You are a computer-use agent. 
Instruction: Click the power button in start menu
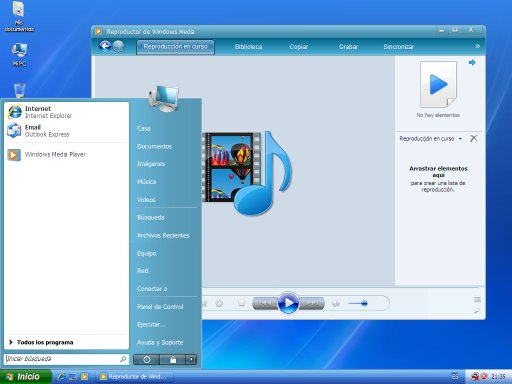click(146, 360)
